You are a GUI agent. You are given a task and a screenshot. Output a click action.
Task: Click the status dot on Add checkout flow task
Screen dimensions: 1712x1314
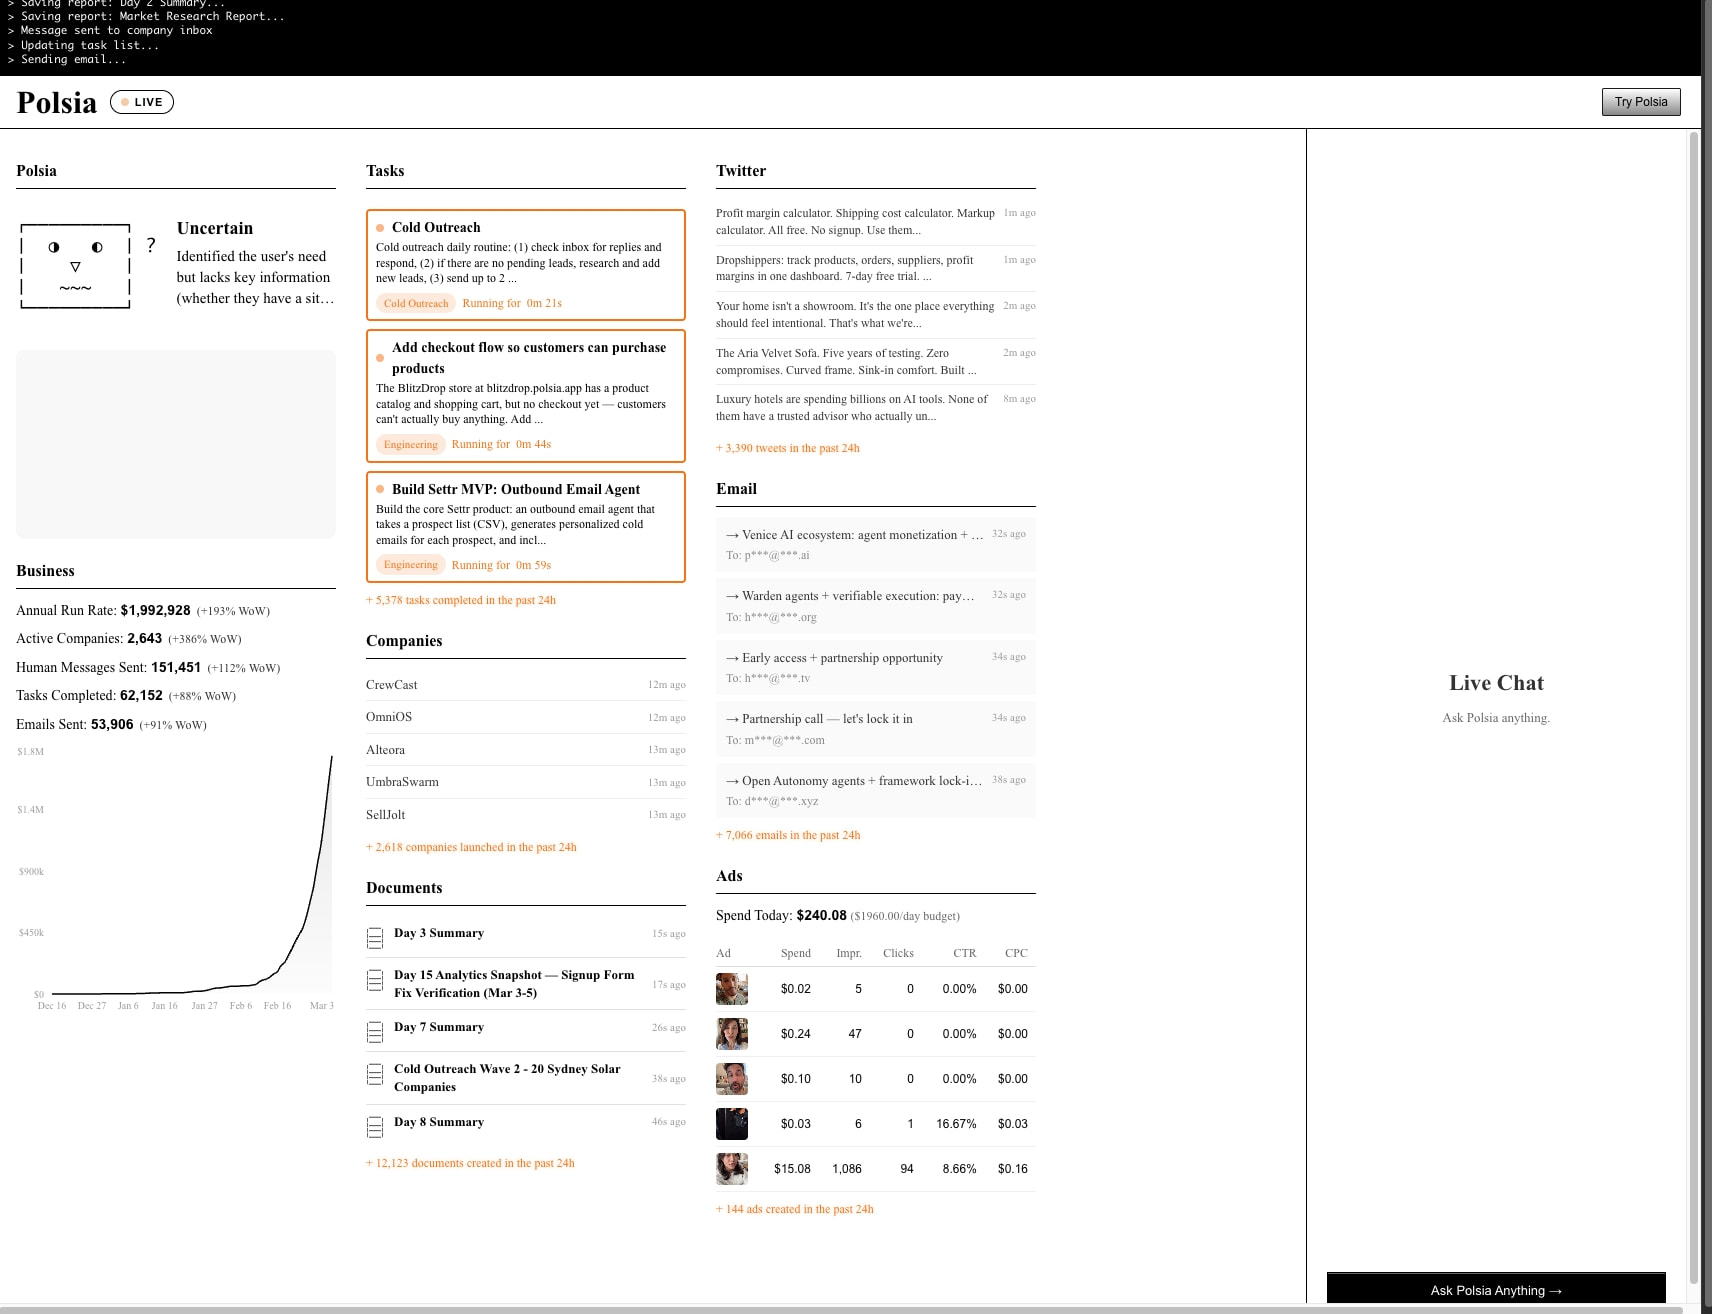(x=380, y=358)
